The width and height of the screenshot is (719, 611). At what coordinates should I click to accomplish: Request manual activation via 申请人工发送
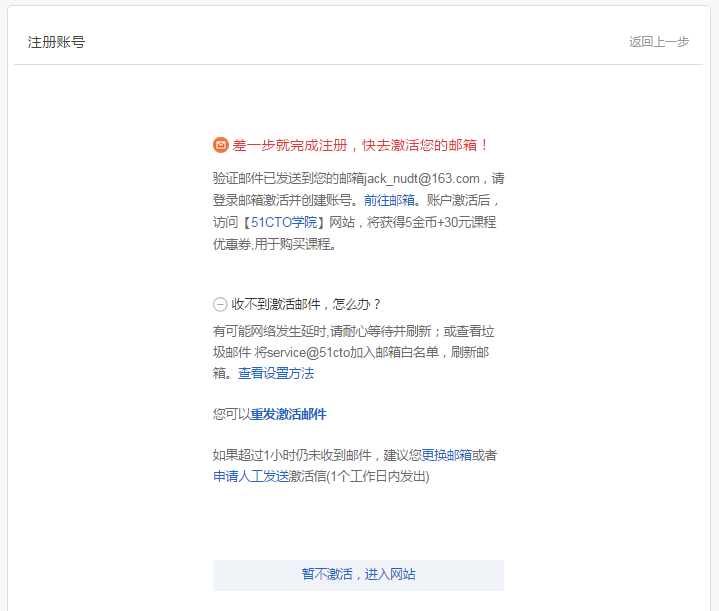pyautogui.click(x=251, y=476)
